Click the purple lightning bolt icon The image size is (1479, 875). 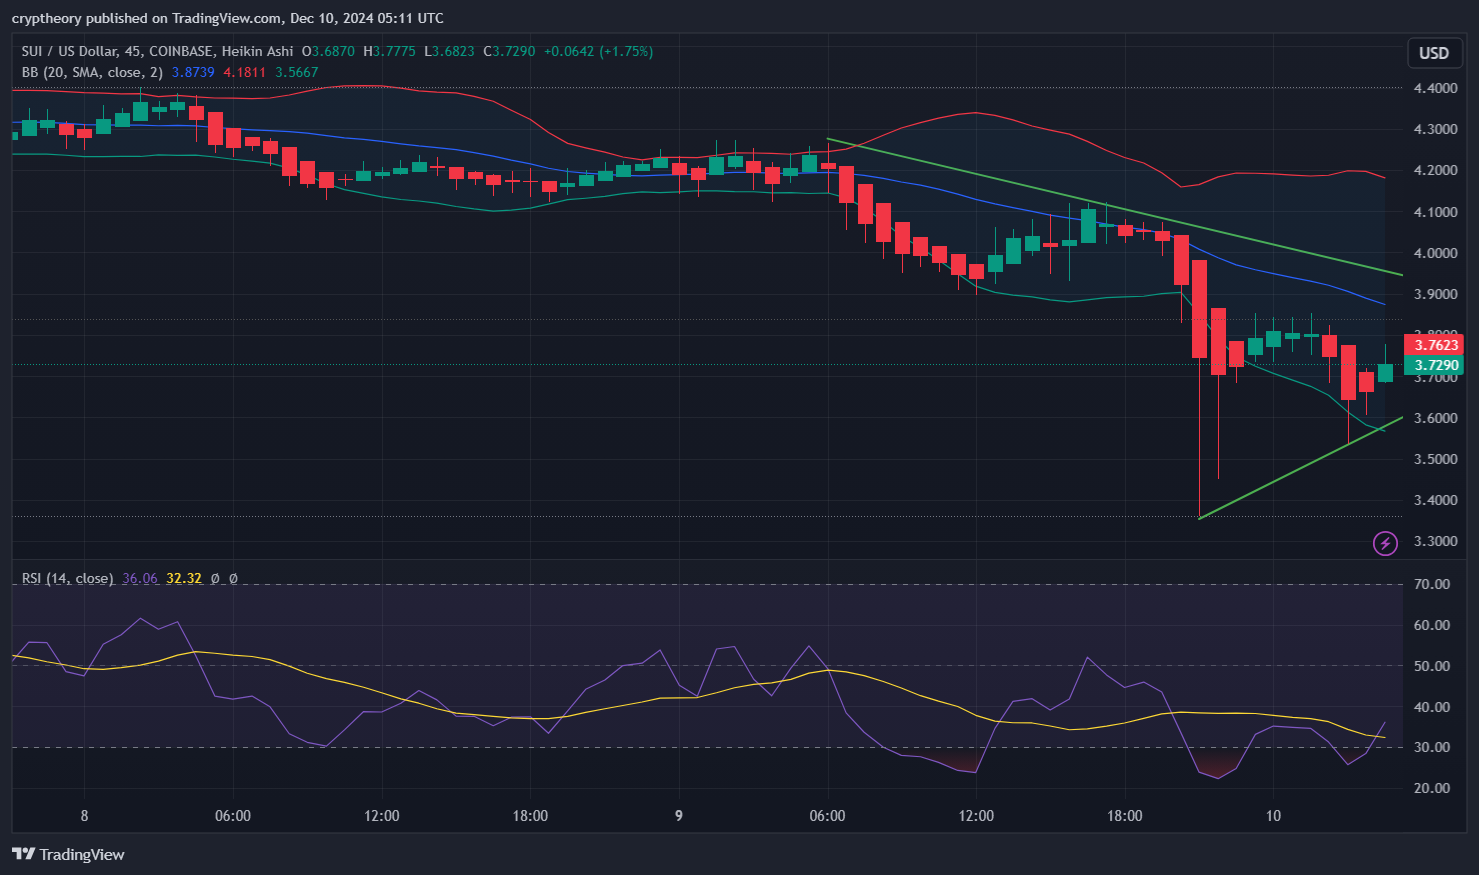tap(1385, 543)
